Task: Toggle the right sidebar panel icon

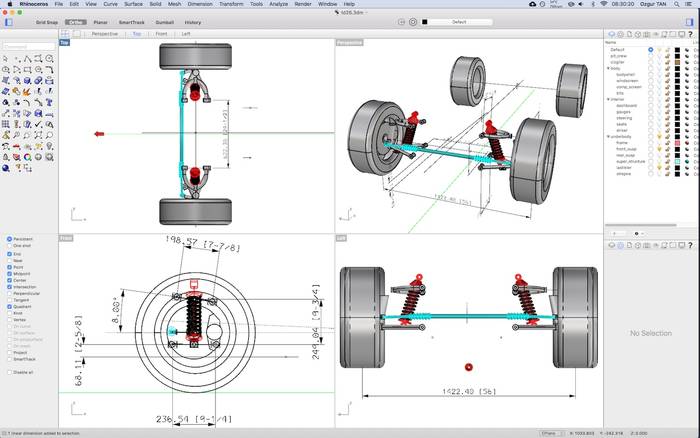Action: click(x=691, y=21)
